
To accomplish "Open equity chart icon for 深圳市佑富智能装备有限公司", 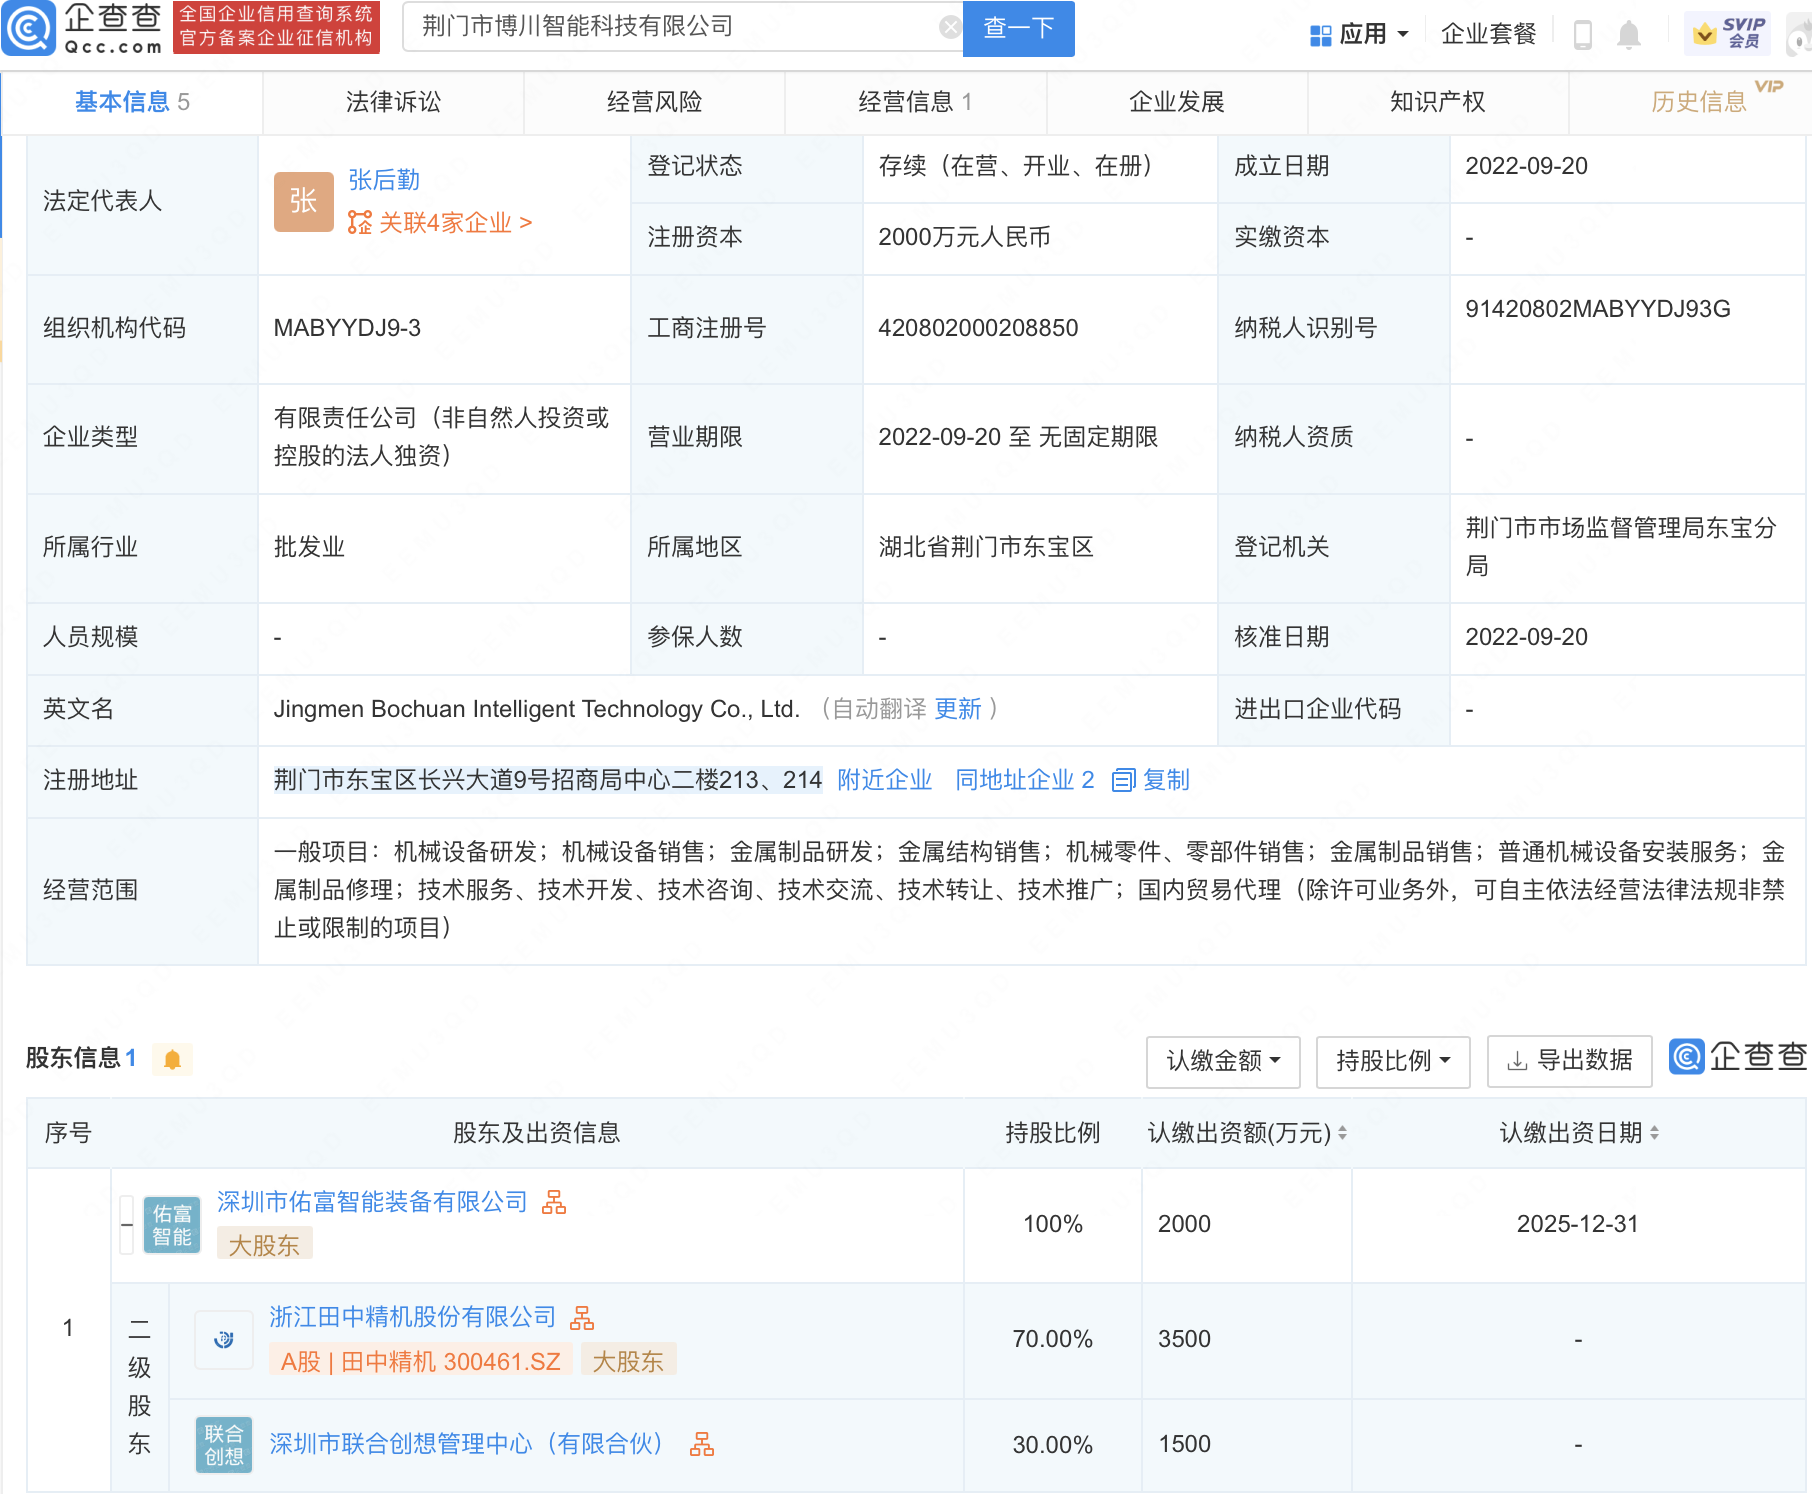I will click(554, 1202).
